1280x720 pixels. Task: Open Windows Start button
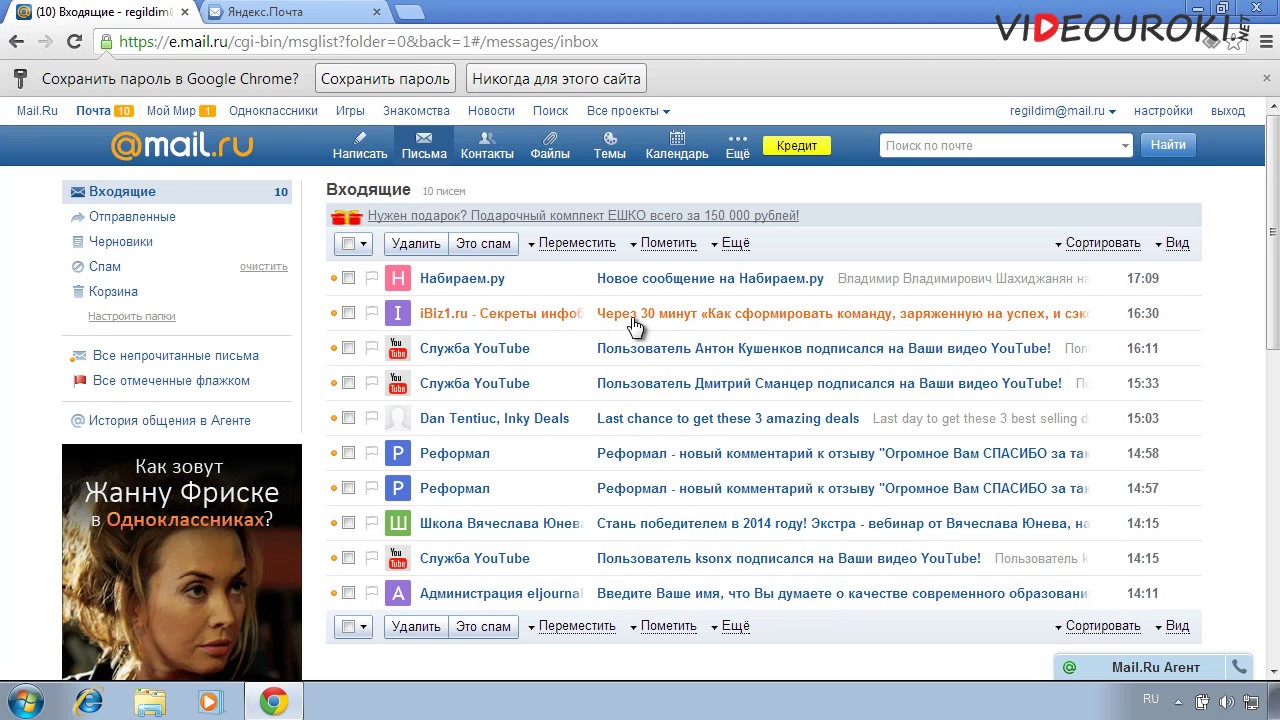[24, 701]
